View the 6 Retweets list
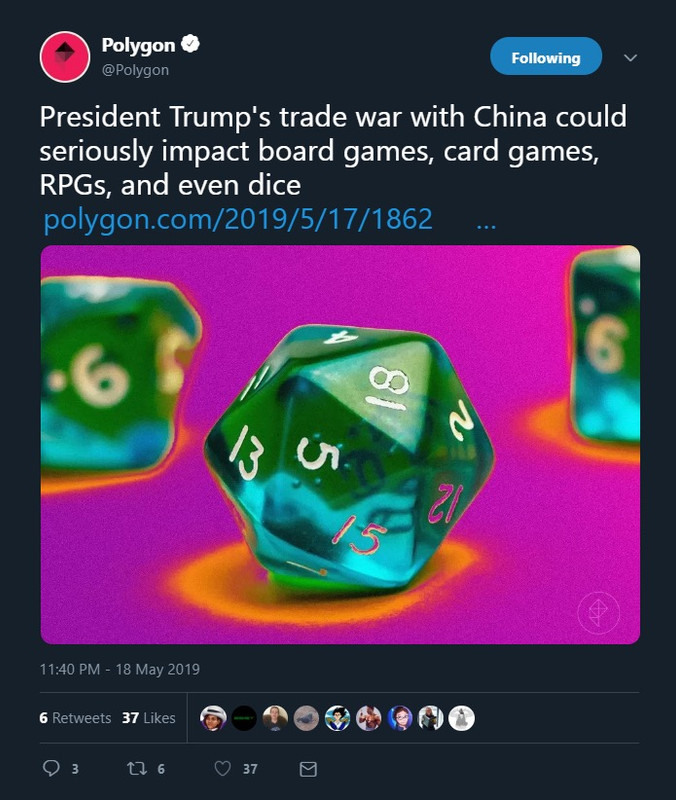The image size is (676, 800). [75, 718]
